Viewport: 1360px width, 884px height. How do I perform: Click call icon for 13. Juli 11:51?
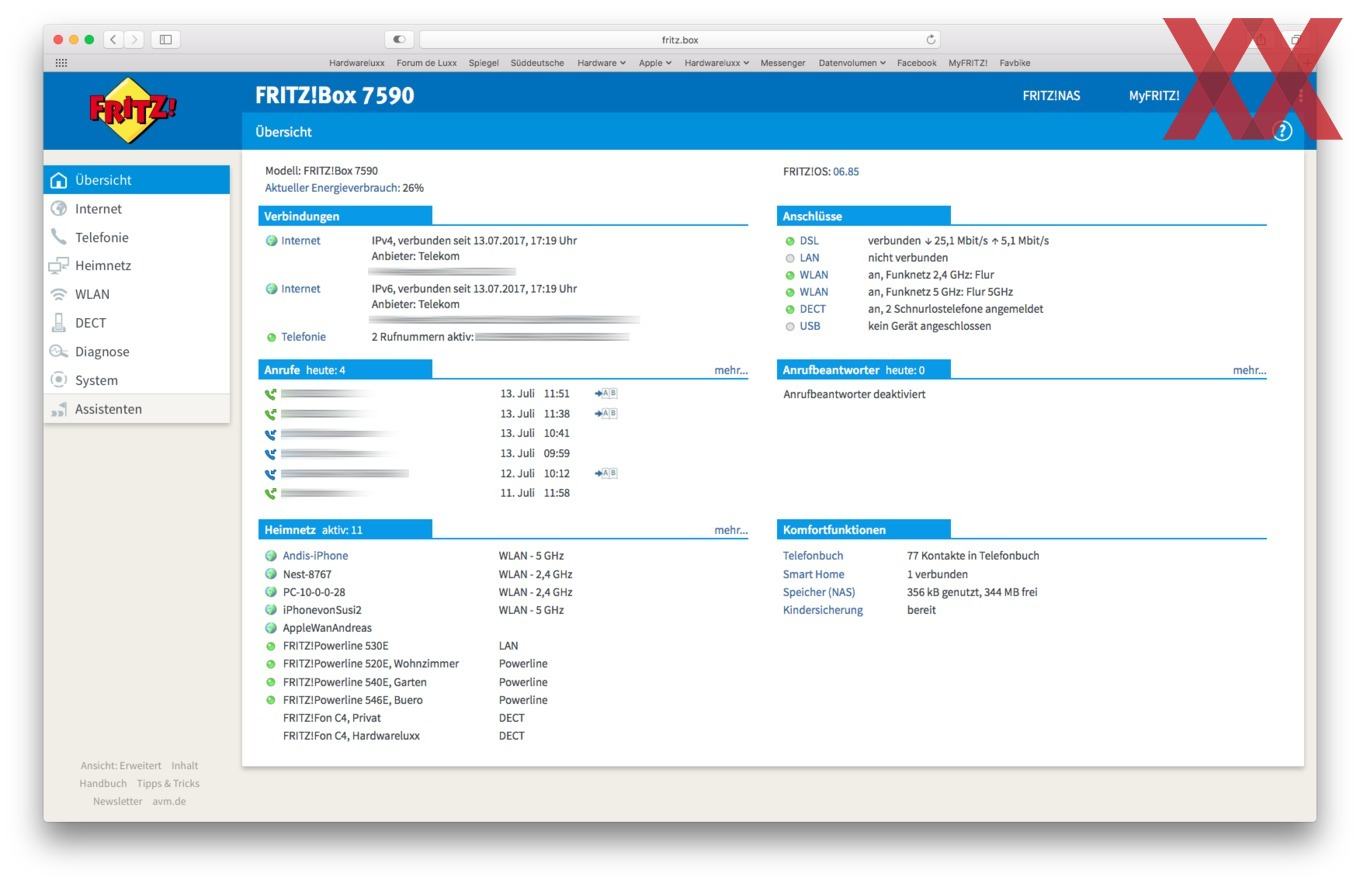tap(270, 394)
